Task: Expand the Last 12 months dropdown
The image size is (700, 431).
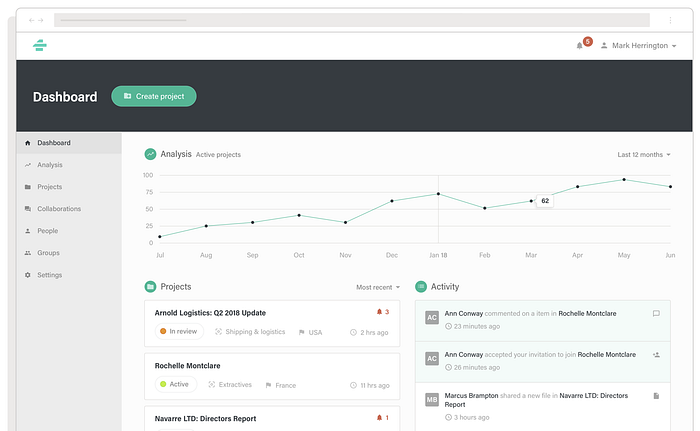Action: point(644,155)
